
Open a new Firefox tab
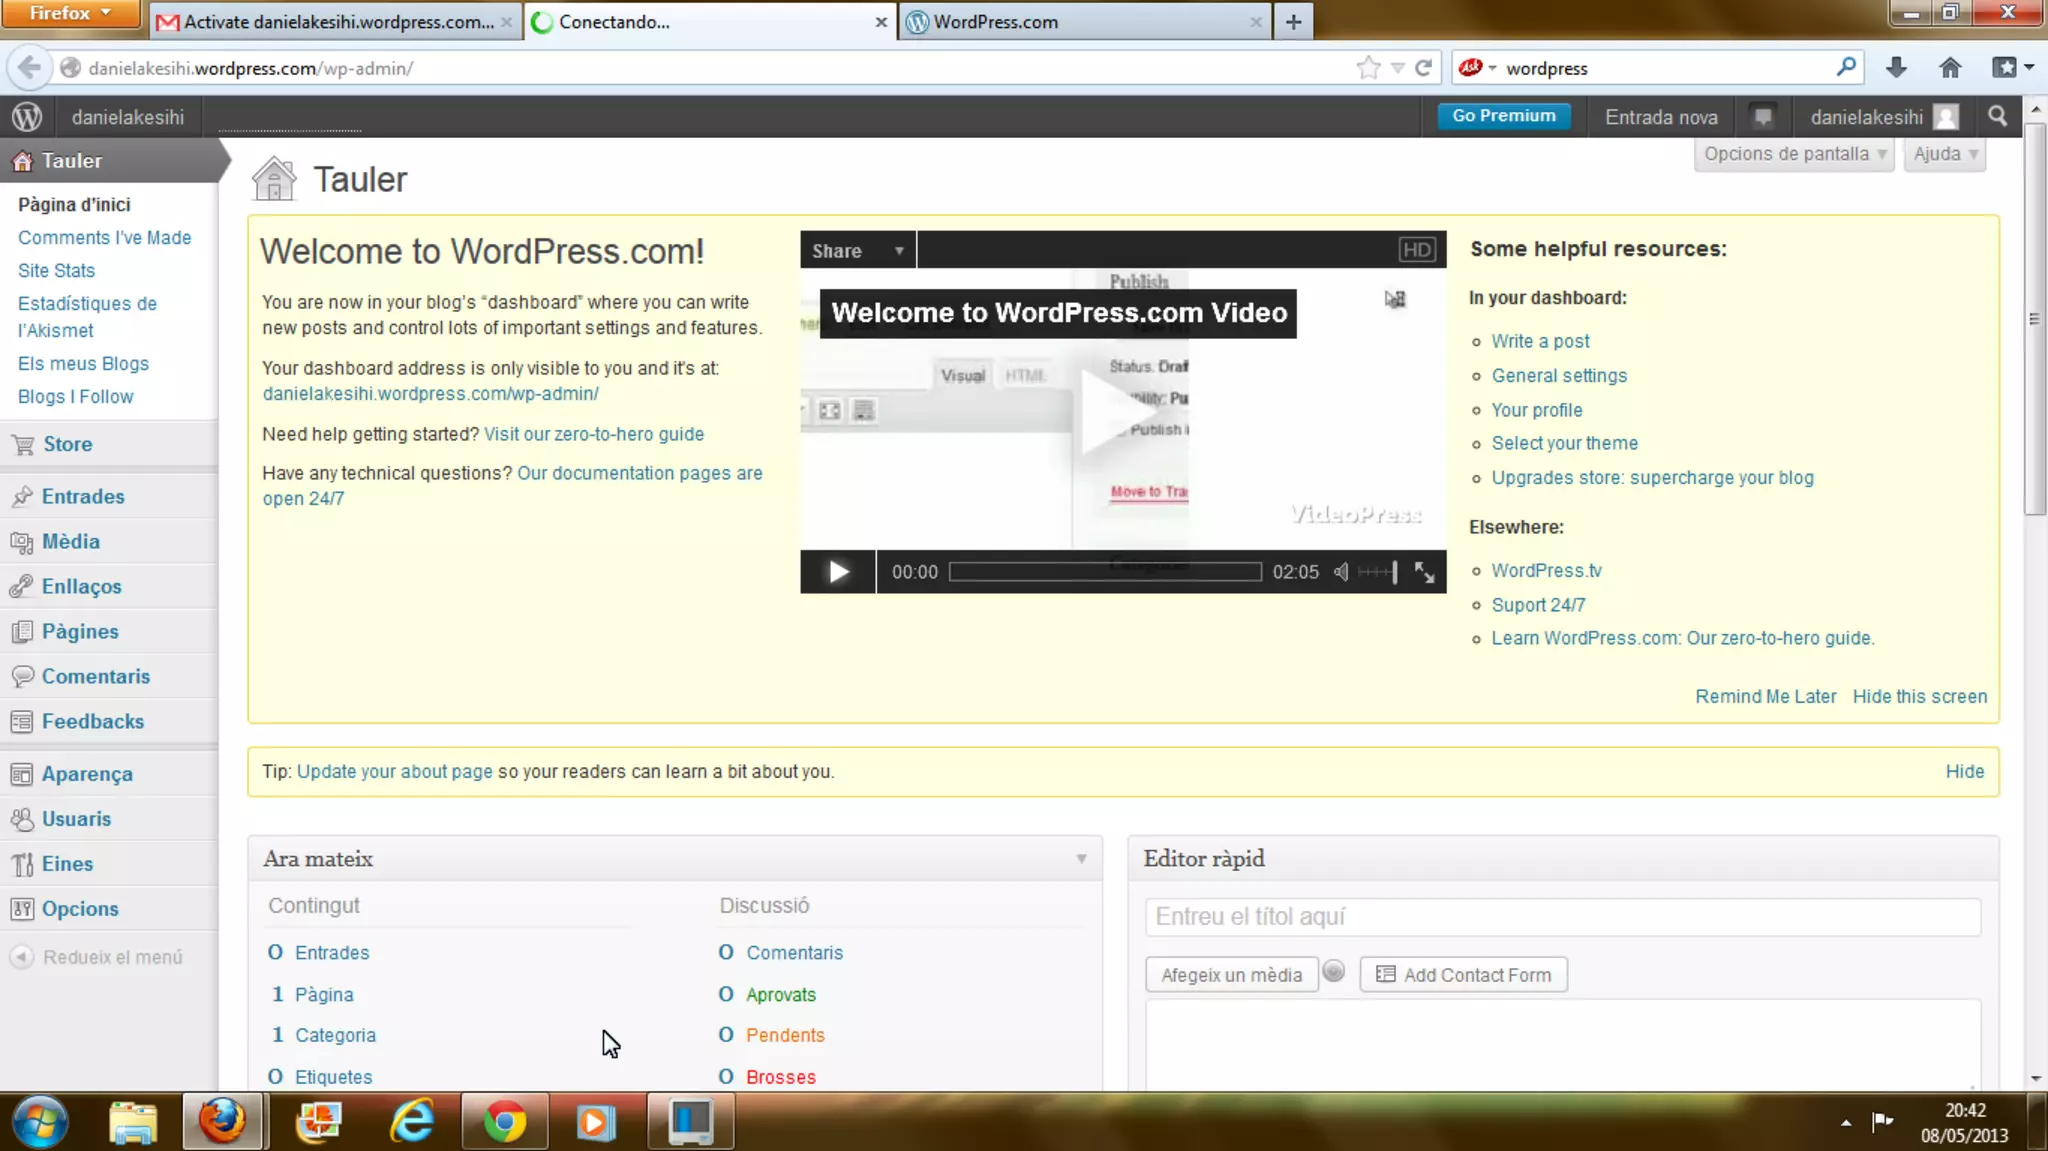(x=1293, y=21)
